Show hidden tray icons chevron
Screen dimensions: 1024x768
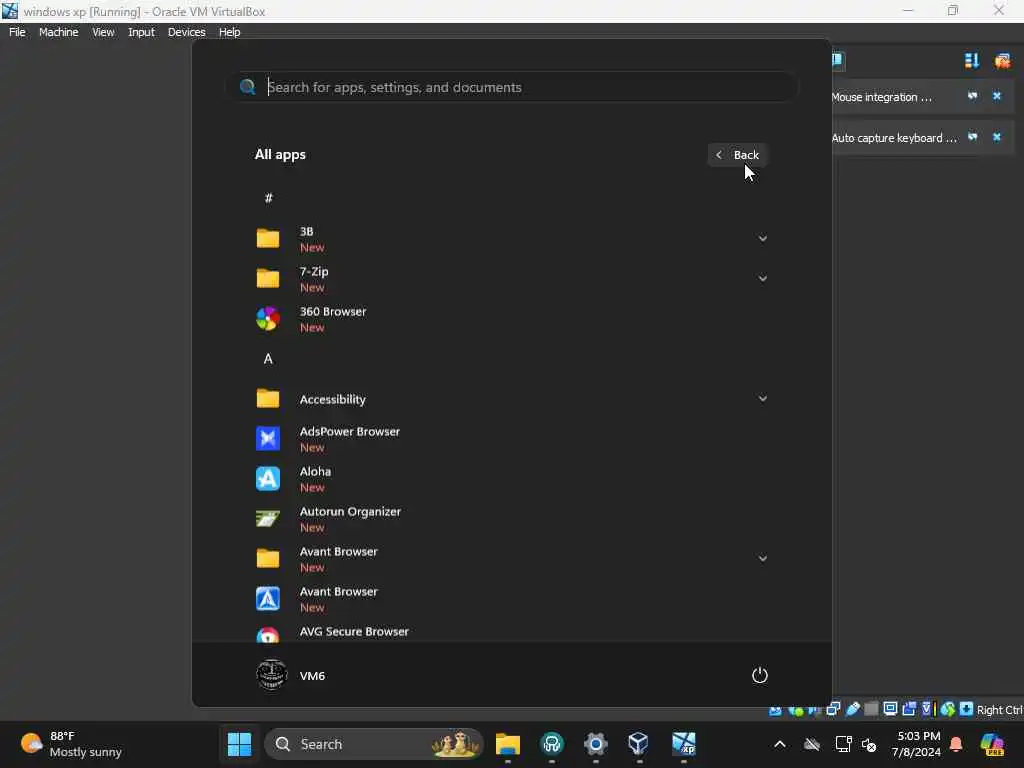[x=780, y=744]
